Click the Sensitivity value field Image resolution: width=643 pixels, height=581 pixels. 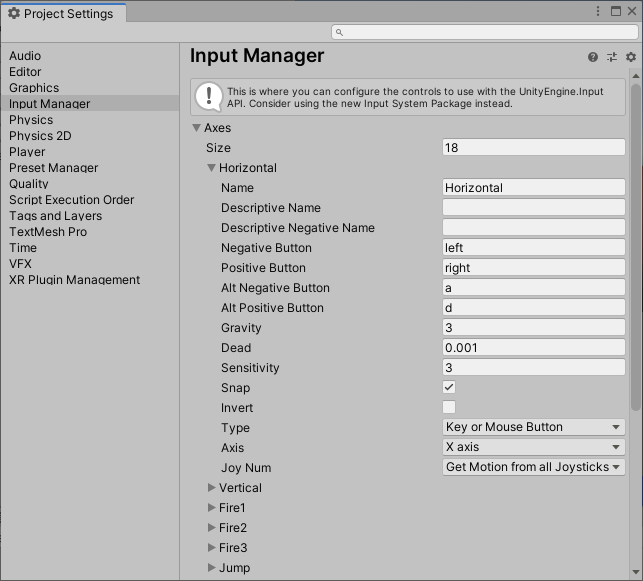(x=534, y=367)
